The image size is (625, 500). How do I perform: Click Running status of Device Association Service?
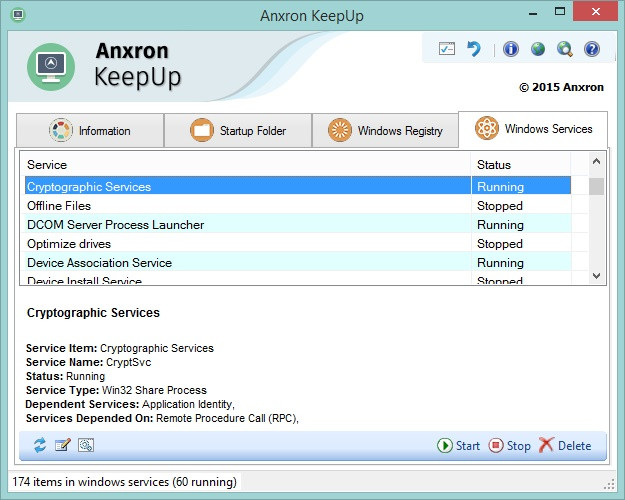pos(500,263)
